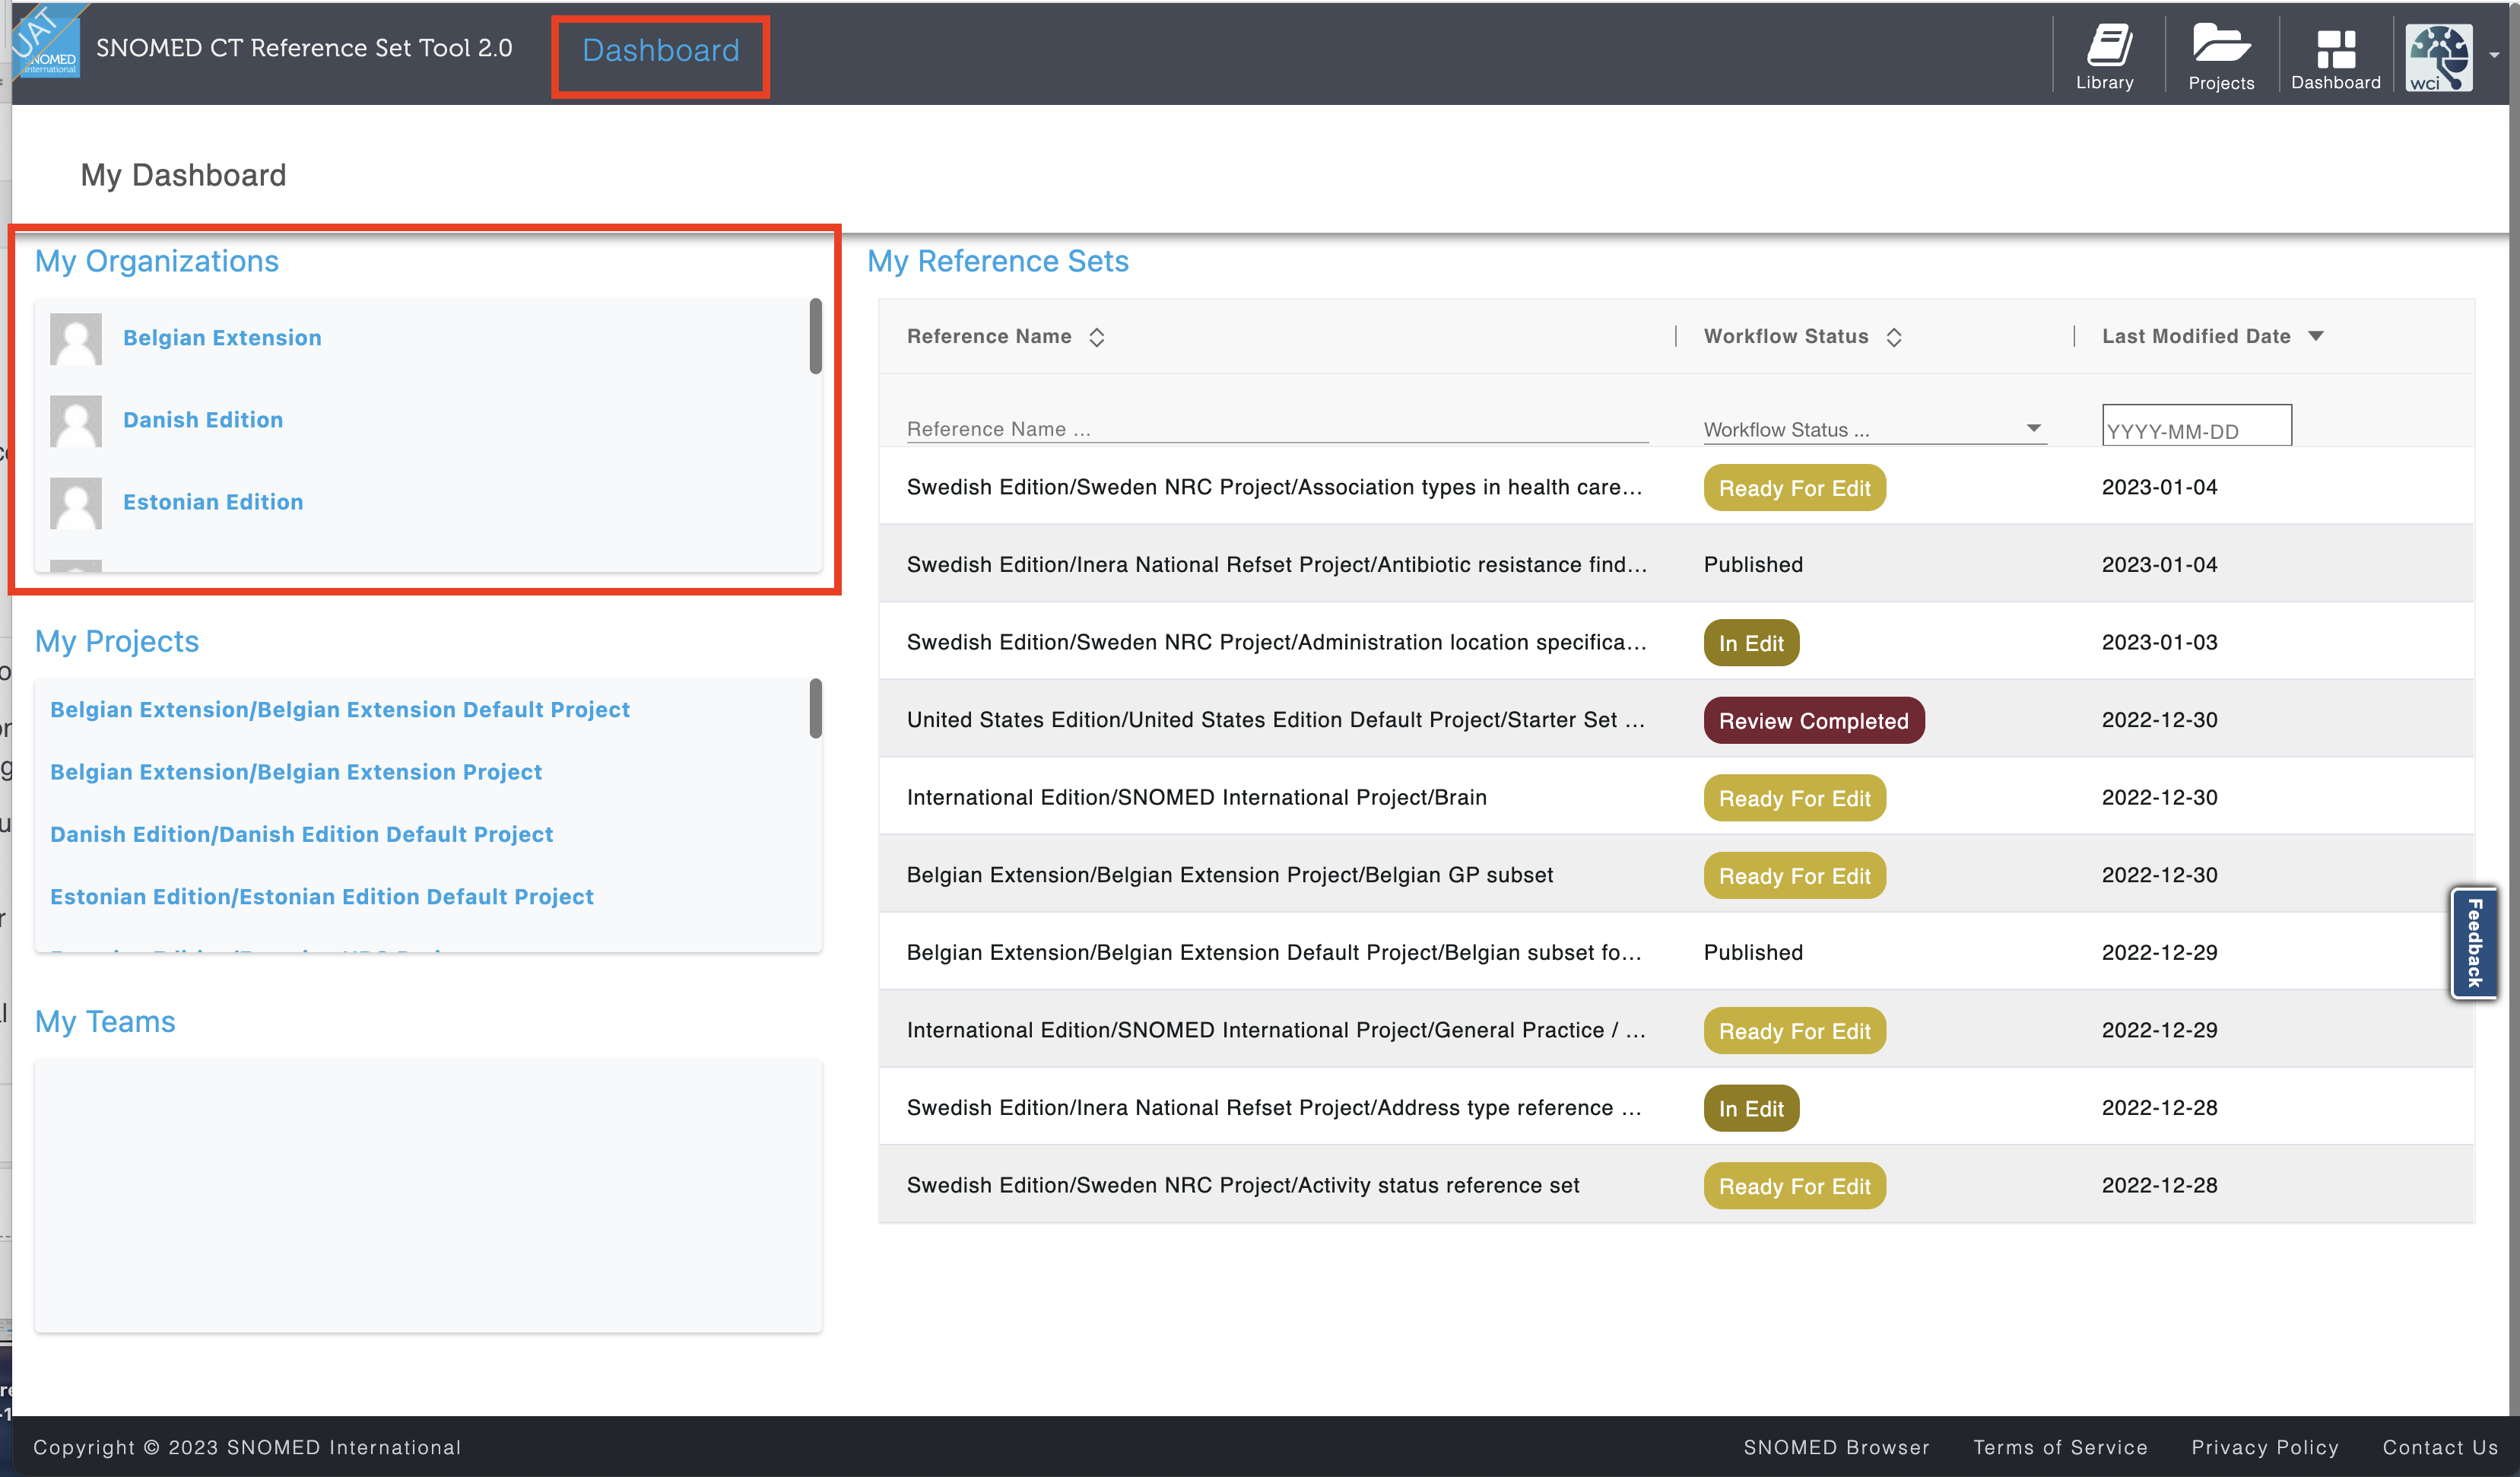2520x1477 pixels.
Task: Expand the user menu caret
Action: pos(2494,57)
